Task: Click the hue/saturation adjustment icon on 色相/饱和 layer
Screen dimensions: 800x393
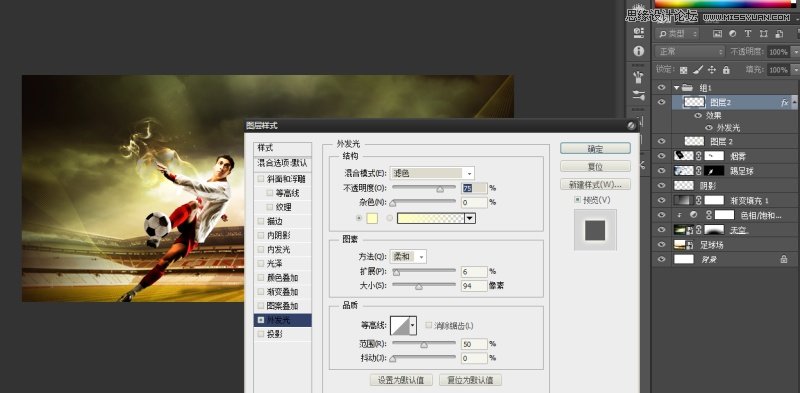Action: pos(693,215)
